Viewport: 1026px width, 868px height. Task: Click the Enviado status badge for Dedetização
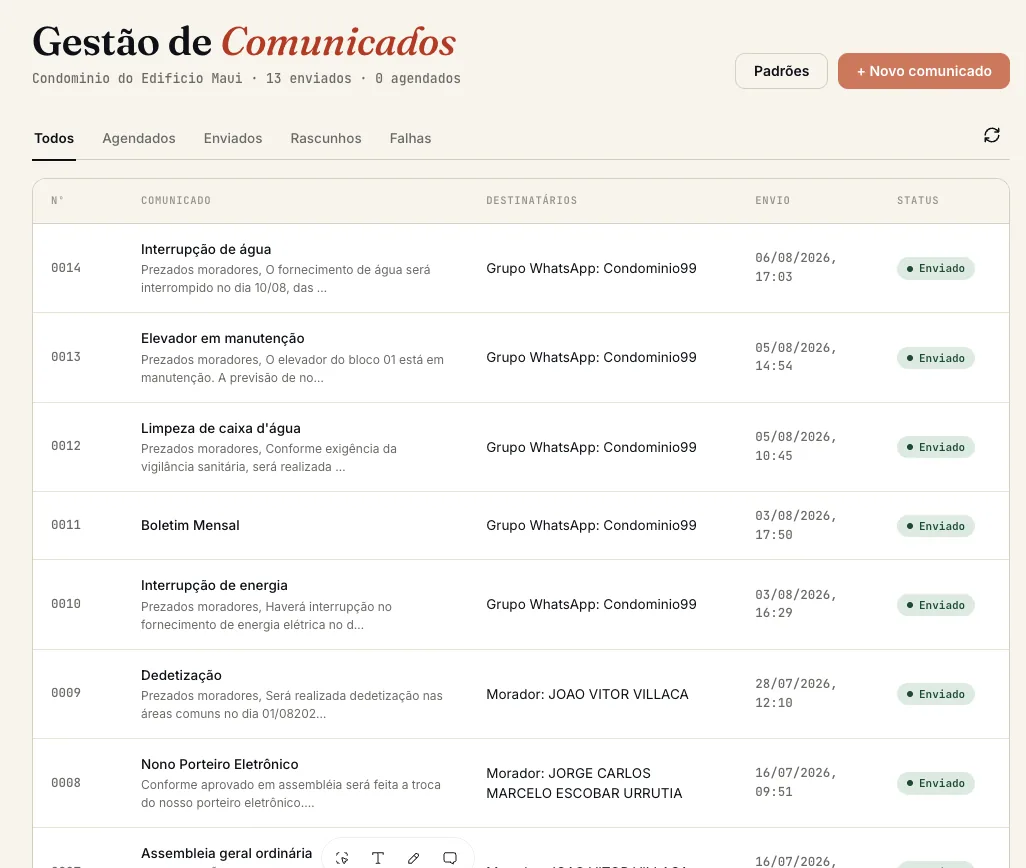936,694
